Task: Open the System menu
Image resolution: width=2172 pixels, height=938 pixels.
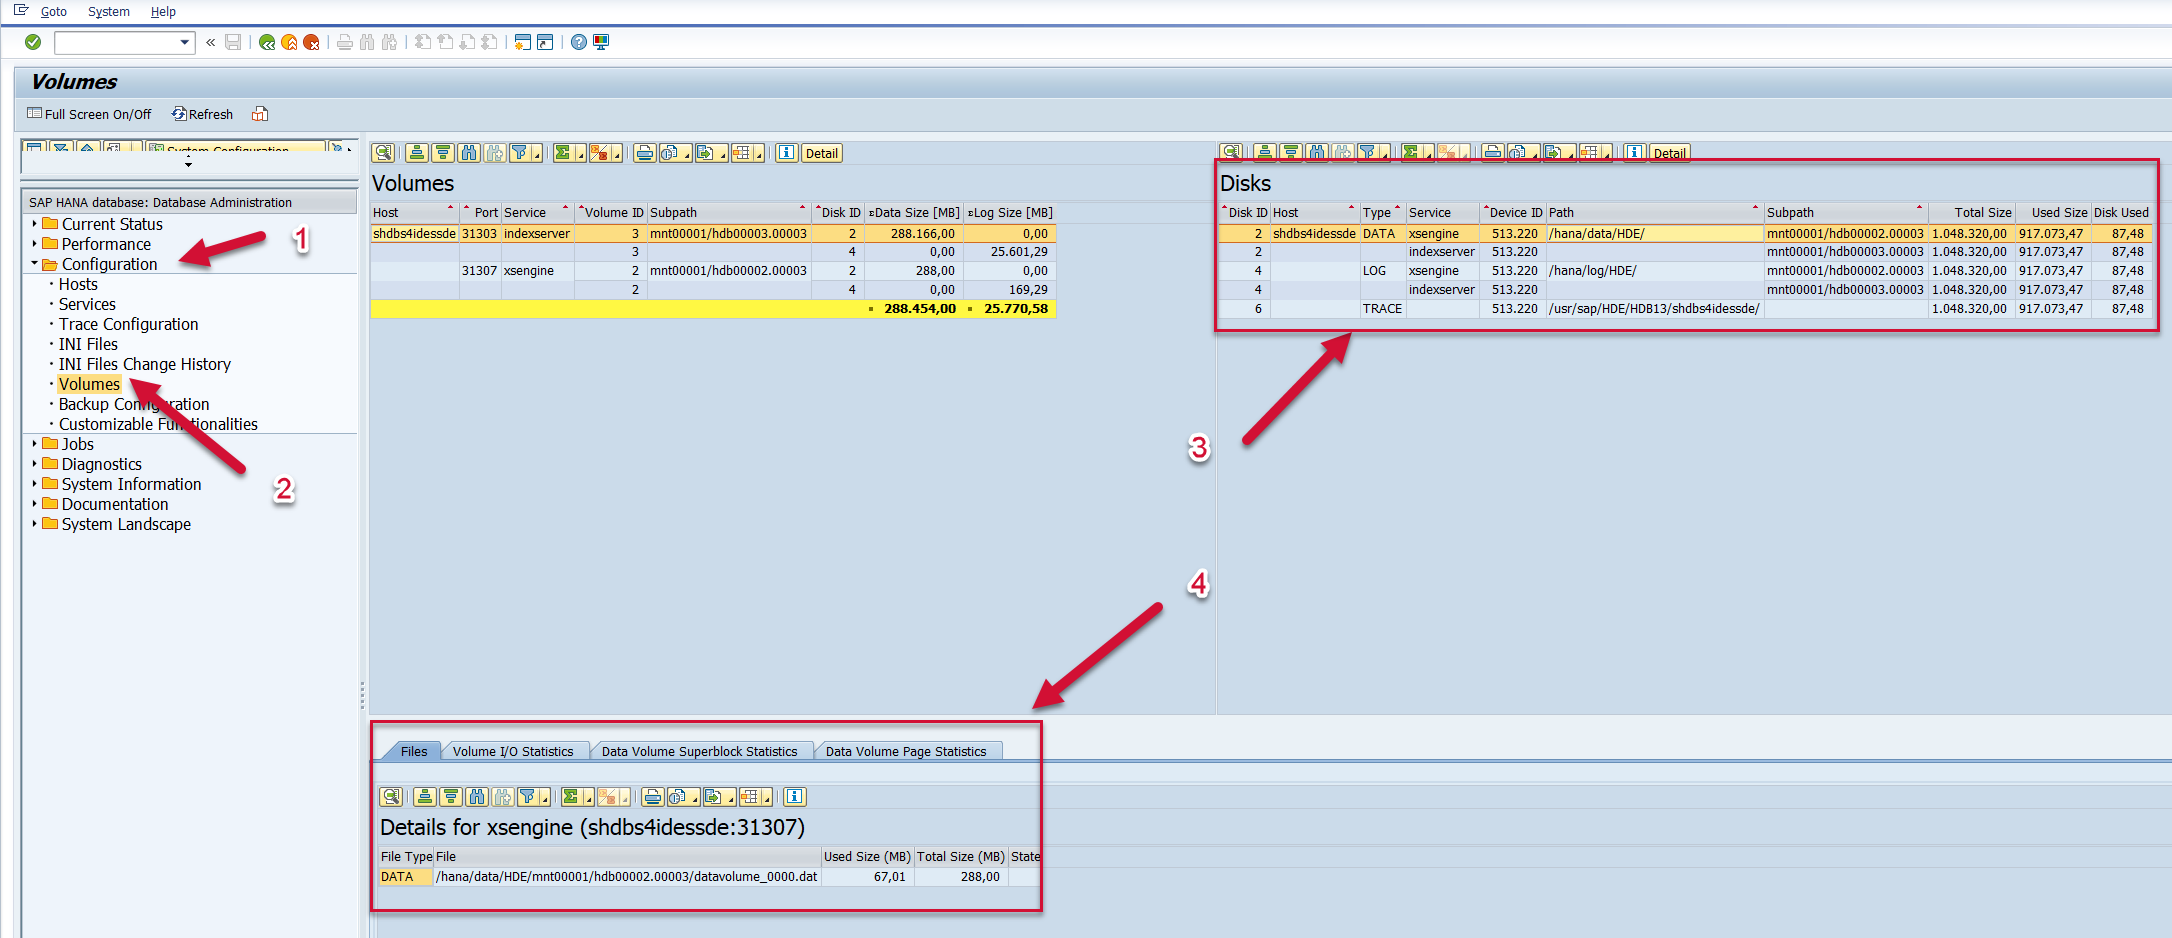Action: pyautogui.click(x=108, y=12)
